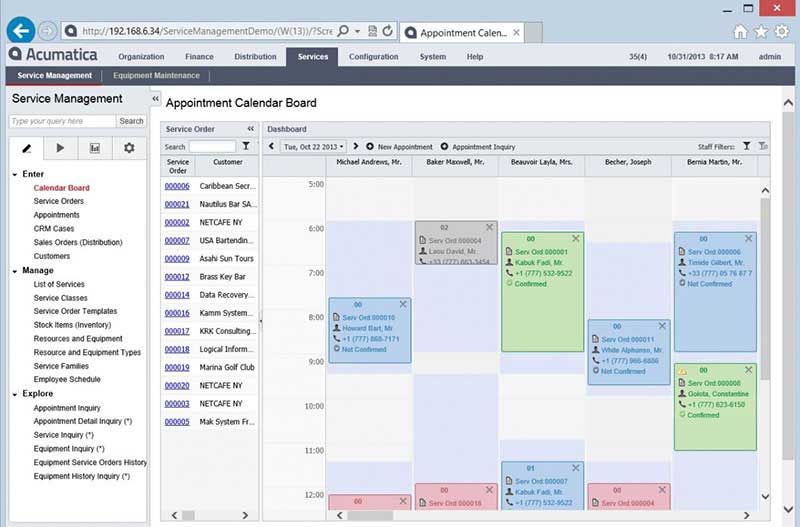Click Appointment Inquiry button
Screen dimensions: 800x527
coord(478,147)
